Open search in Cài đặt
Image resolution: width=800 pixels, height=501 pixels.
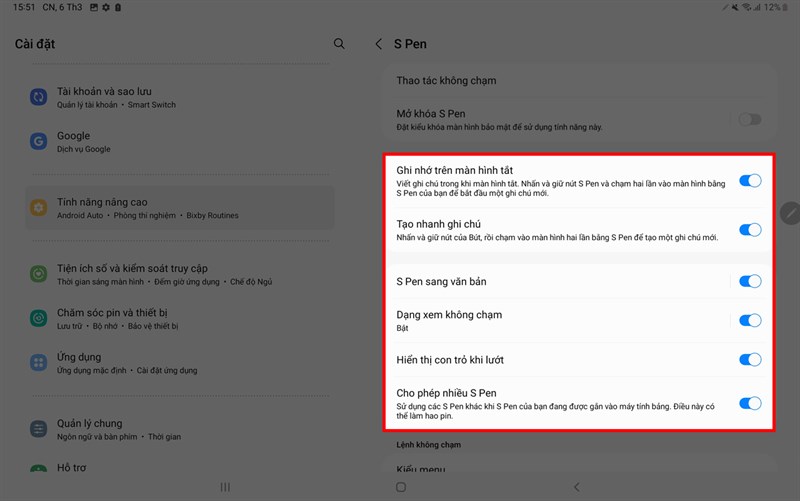339,44
